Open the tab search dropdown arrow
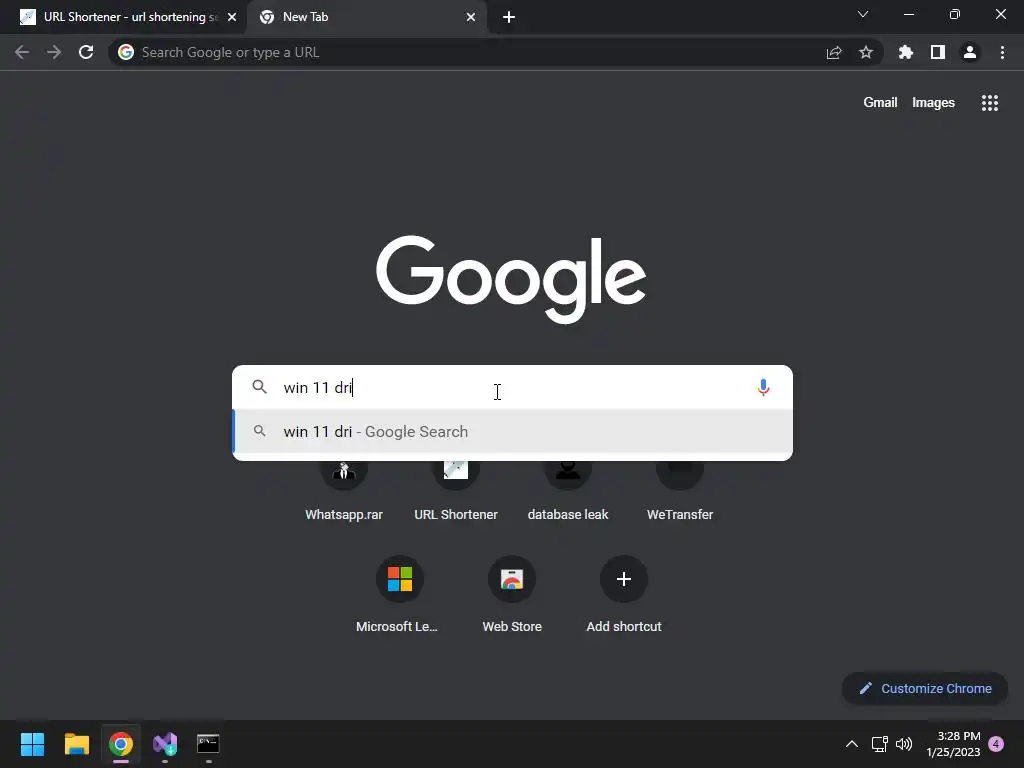Screen dimensions: 1024x768 pyautogui.click(x=863, y=14)
